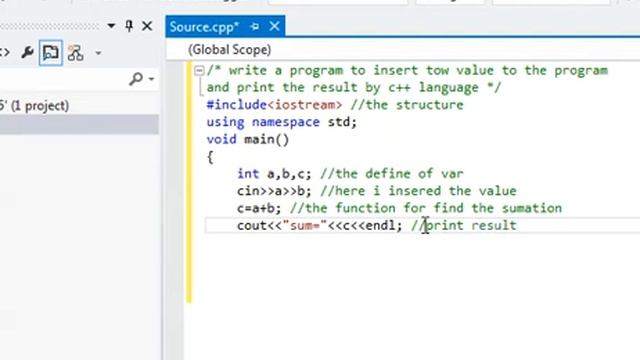Screen dimensions: 640x360
Task: Select the solution node '(1 project)'
Action: pyautogui.click(x=34, y=106)
